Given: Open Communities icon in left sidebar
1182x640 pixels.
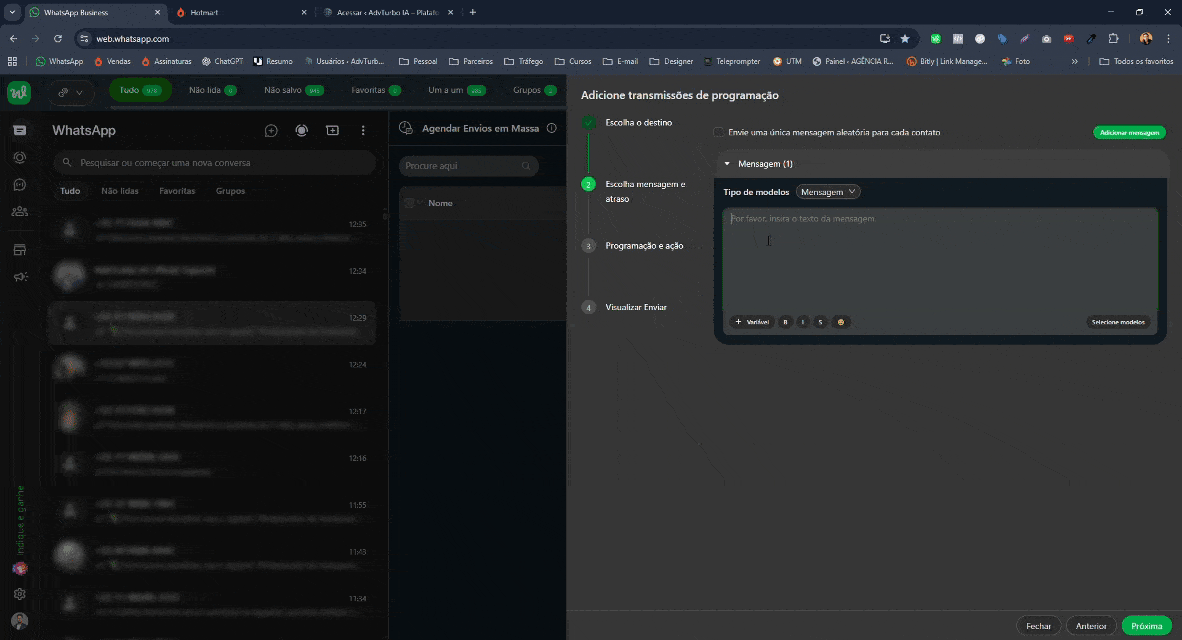Looking at the screenshot, I should (x=19, y=211).
